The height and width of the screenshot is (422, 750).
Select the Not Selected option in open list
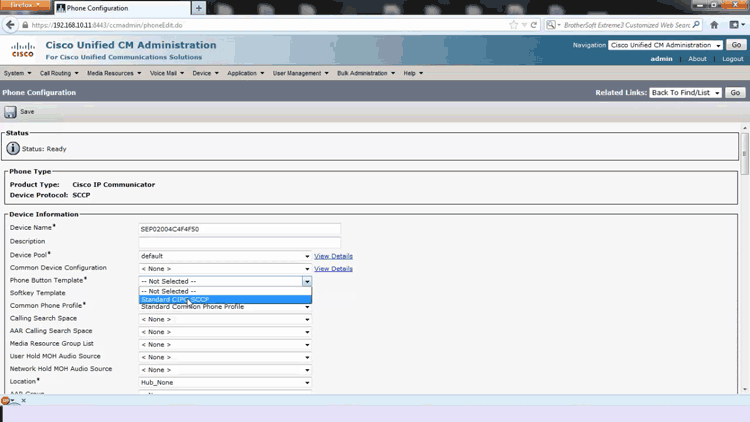coord(225,291)
